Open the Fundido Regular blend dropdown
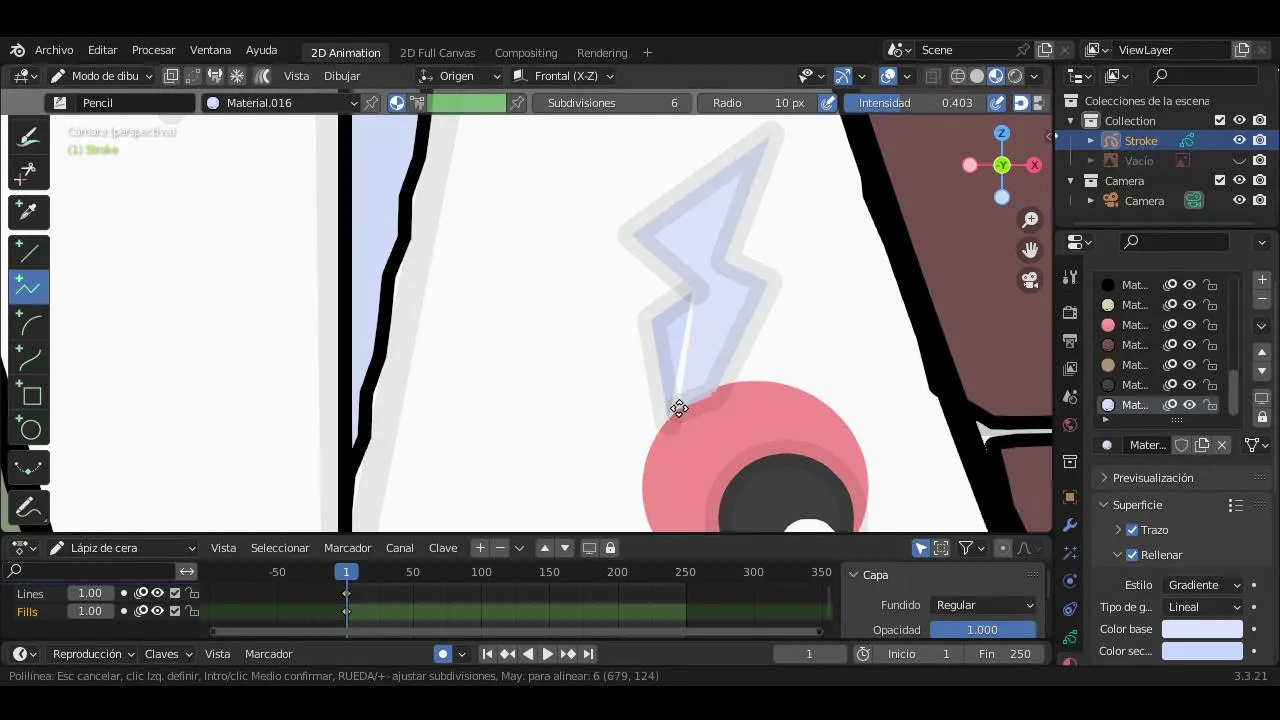1280x720 pixels. [984, 605]
